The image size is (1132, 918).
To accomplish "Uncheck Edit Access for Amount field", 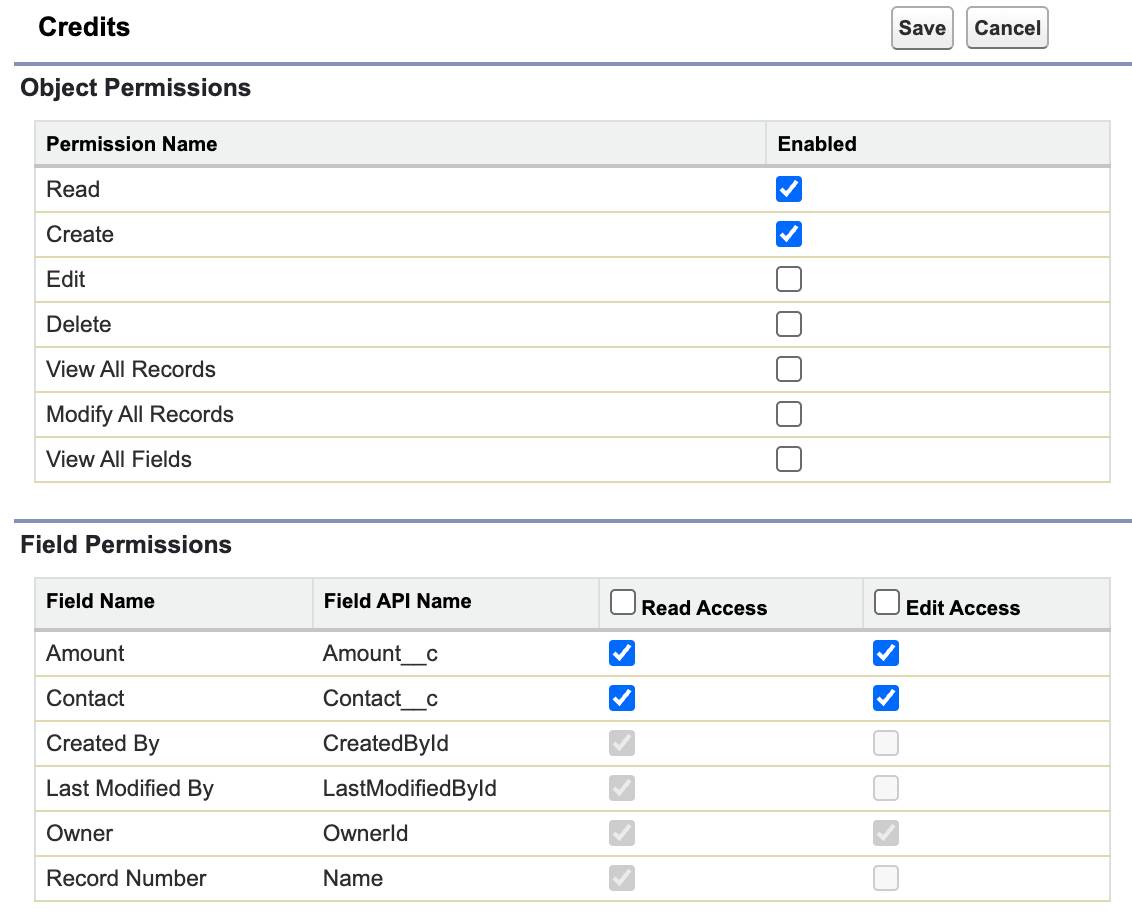I will point(886,653).
